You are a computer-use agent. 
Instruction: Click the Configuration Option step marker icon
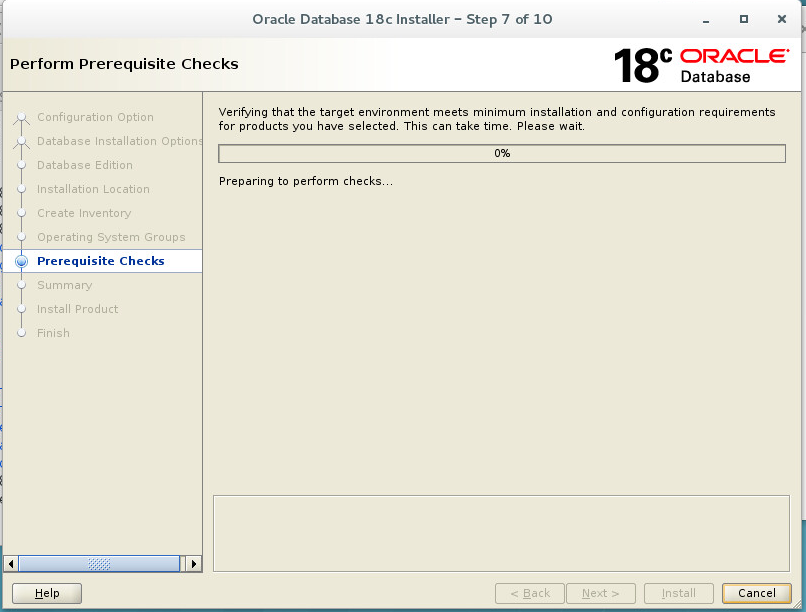22,118
